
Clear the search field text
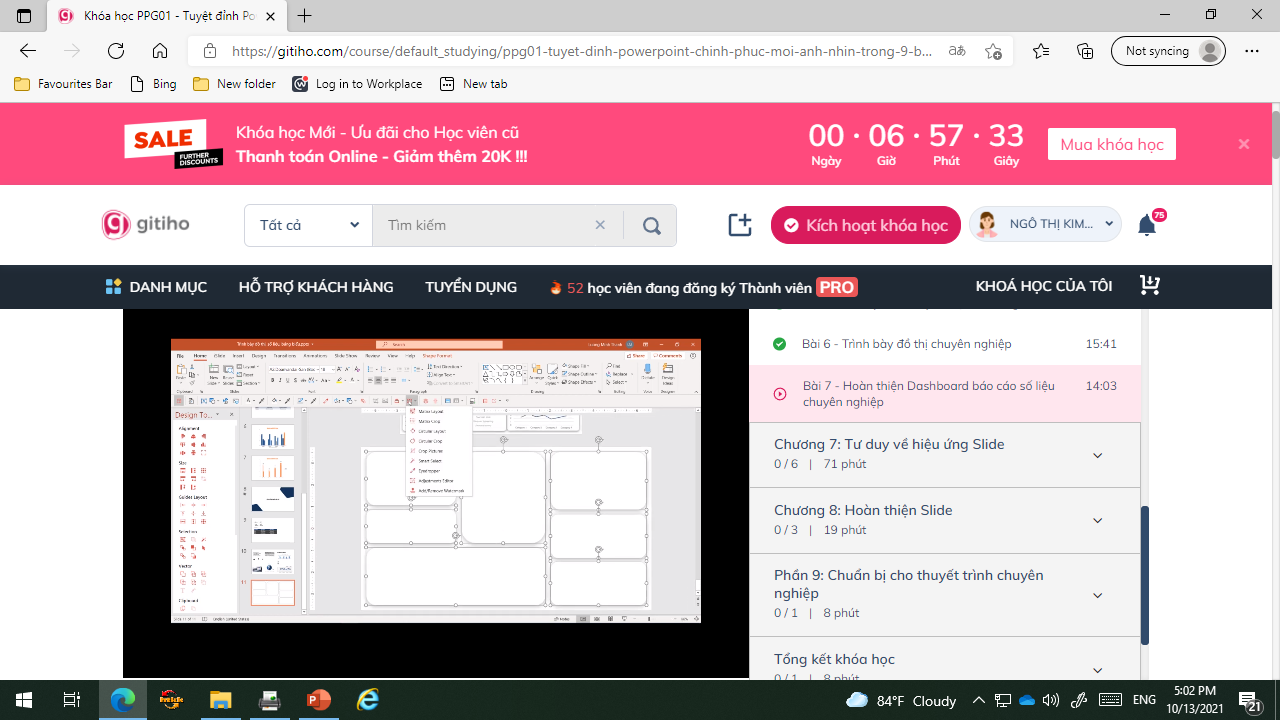[x=600, y=225]
